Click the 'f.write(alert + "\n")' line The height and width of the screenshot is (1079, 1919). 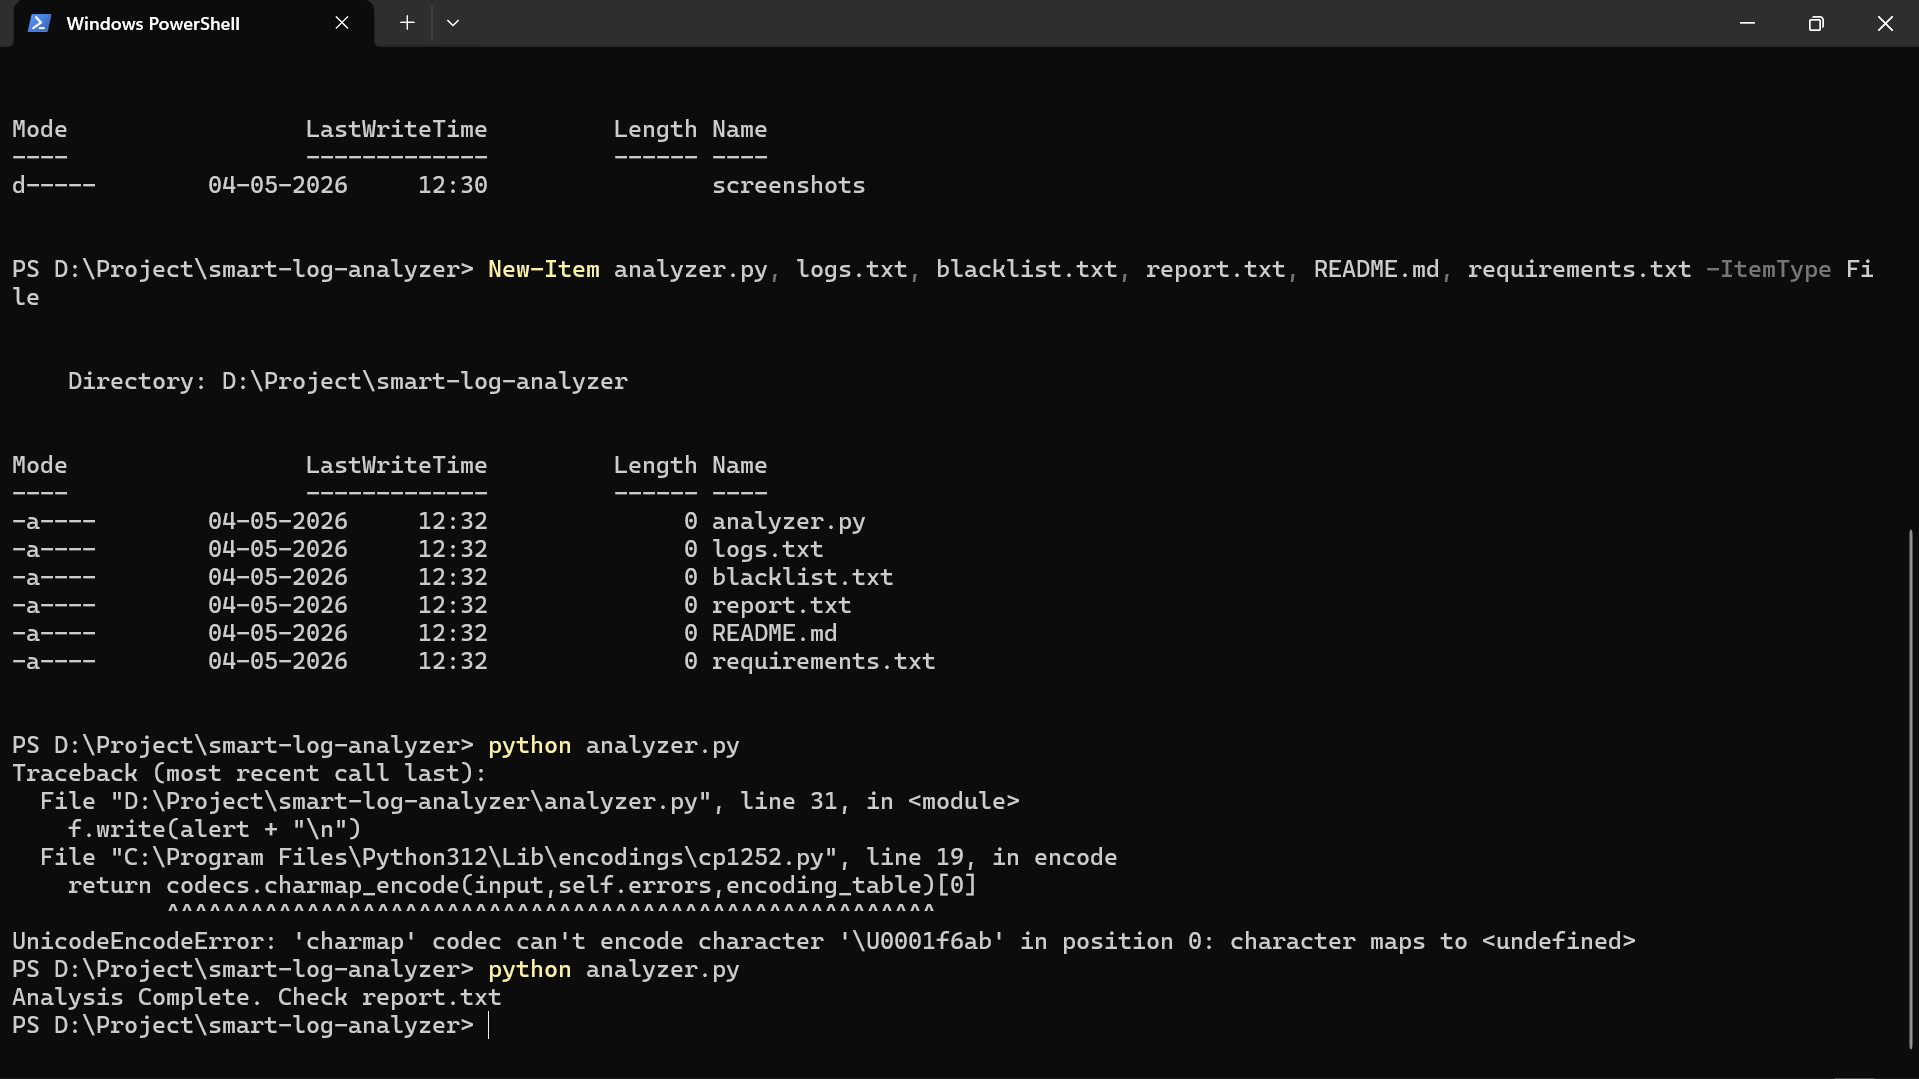(214, 829)
